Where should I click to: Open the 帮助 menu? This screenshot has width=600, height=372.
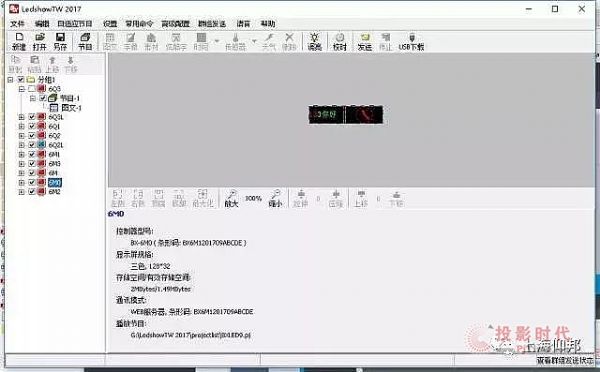[x=268, y=24]
